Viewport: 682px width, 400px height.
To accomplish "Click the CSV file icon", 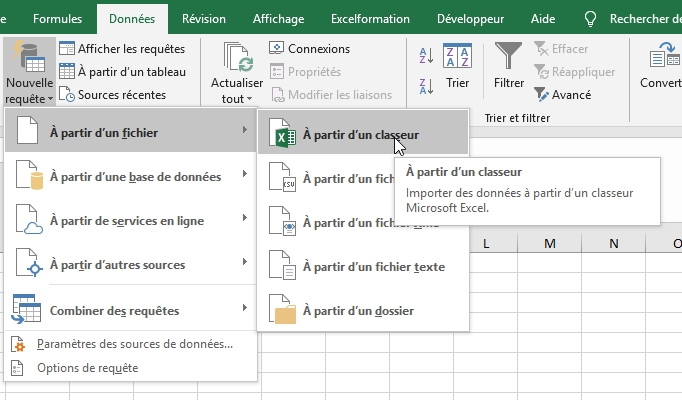I will (x=282, y=177).
